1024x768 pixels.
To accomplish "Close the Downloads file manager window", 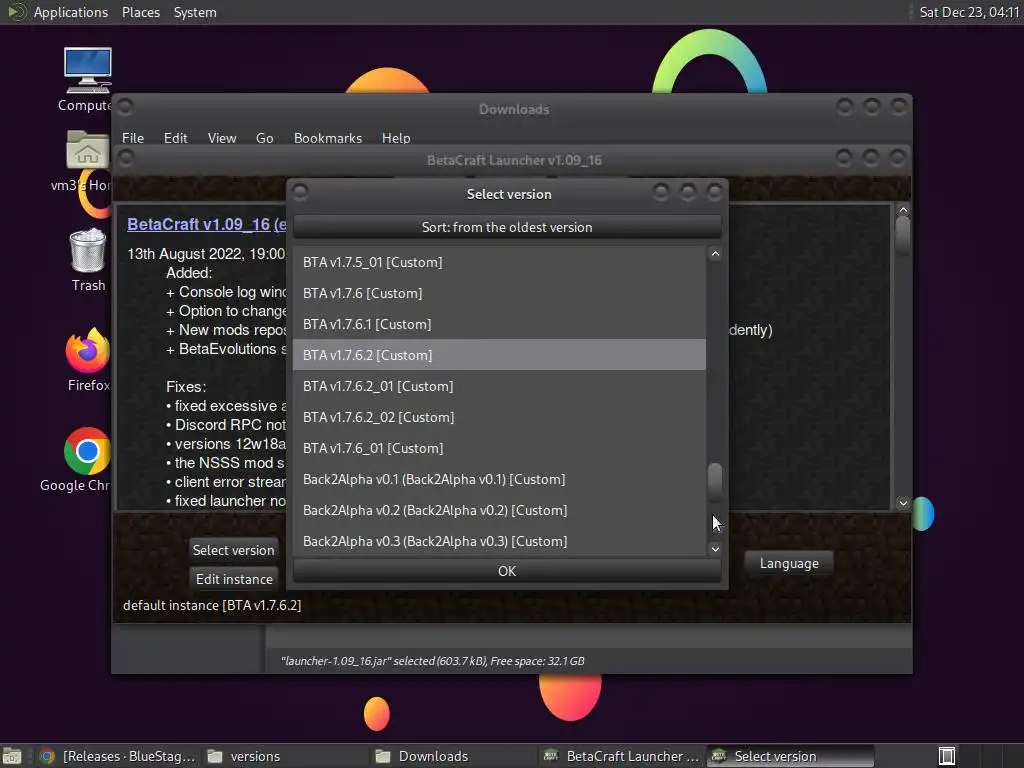I will tap(899, 106).
